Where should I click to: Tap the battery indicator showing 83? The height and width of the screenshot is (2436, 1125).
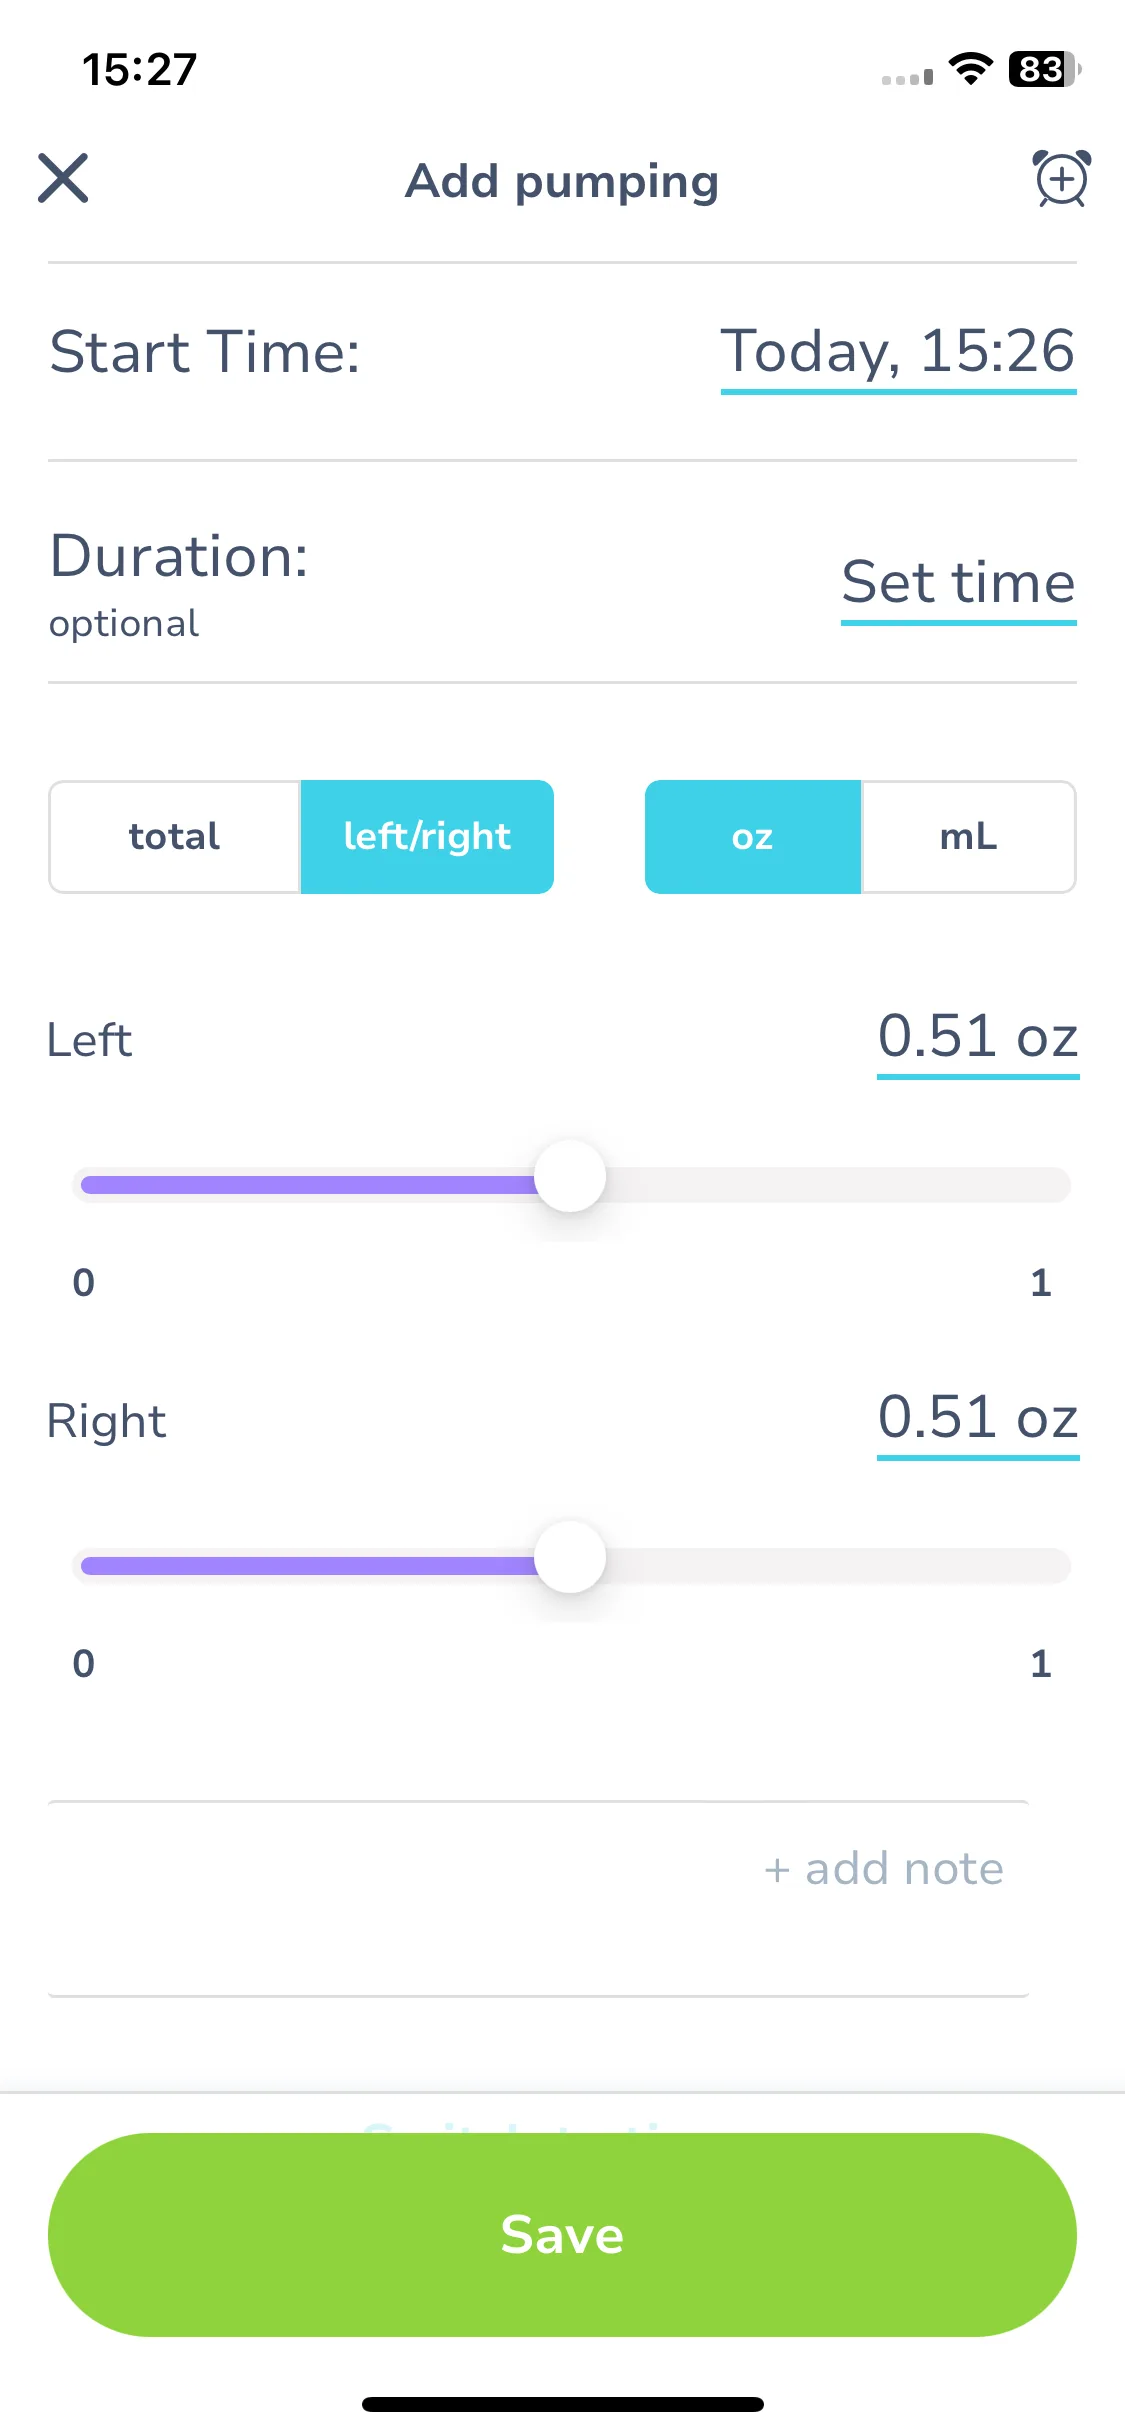click(1045, 69)
